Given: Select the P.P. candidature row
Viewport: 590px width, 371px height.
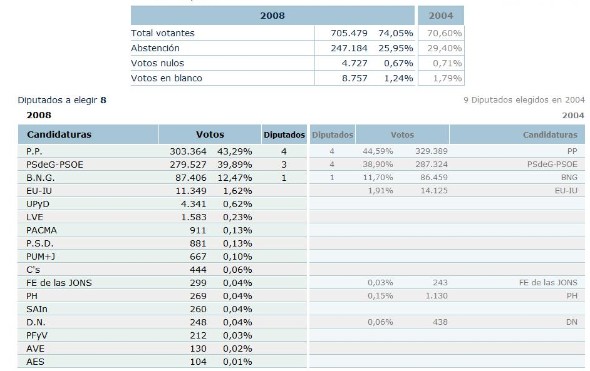Looking at the screenshot, I should (162, 151).
